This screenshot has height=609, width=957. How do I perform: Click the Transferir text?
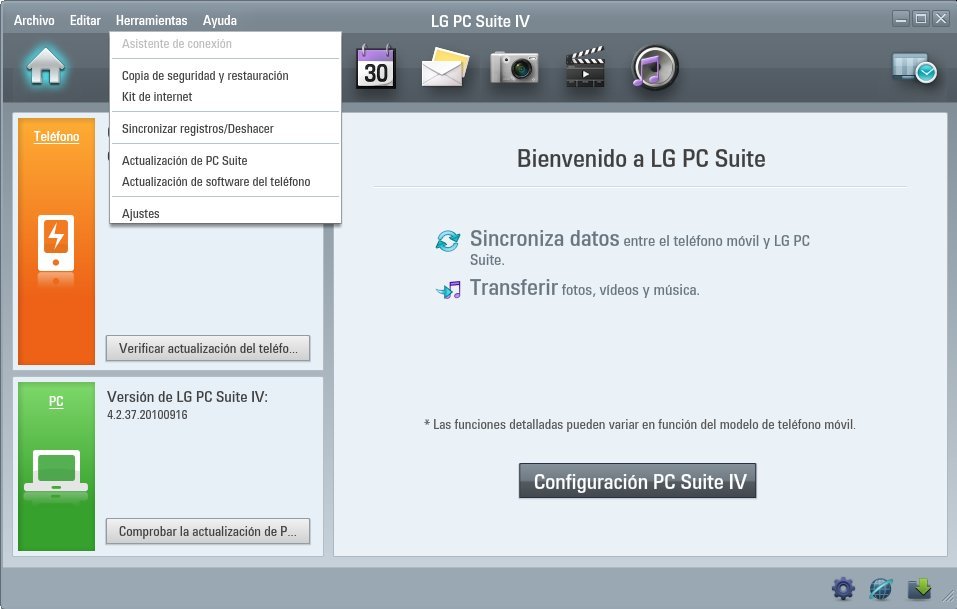(x=514, y=287)
